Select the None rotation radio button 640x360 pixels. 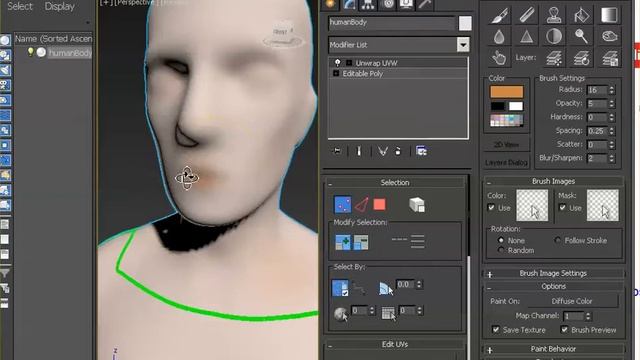tap(501, 240)
